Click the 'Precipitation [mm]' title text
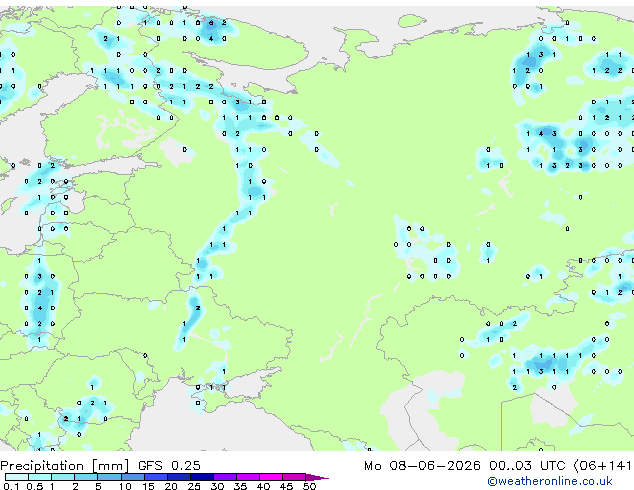 [64, 466]
